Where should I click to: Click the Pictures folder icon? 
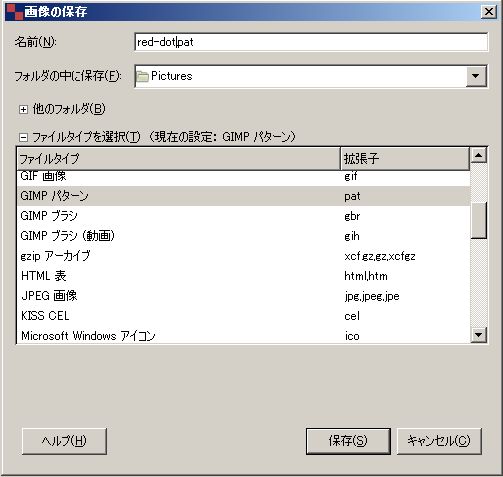[x=142, y=76]
